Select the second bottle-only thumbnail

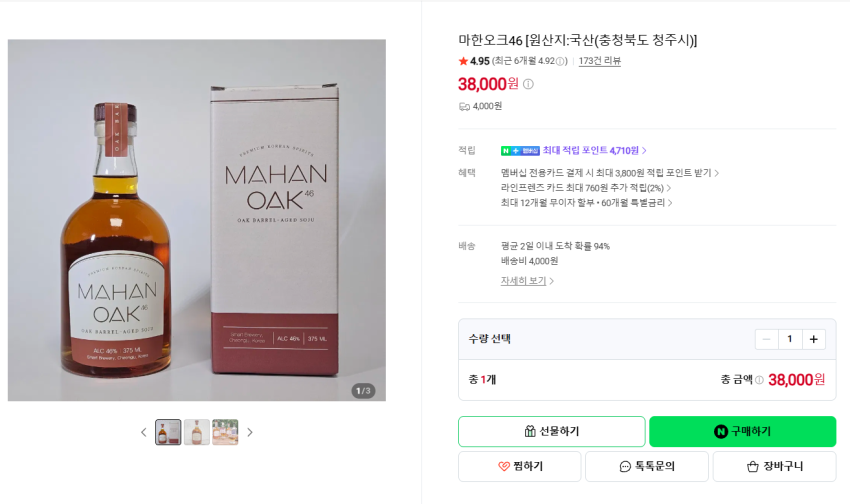point(197,432)
